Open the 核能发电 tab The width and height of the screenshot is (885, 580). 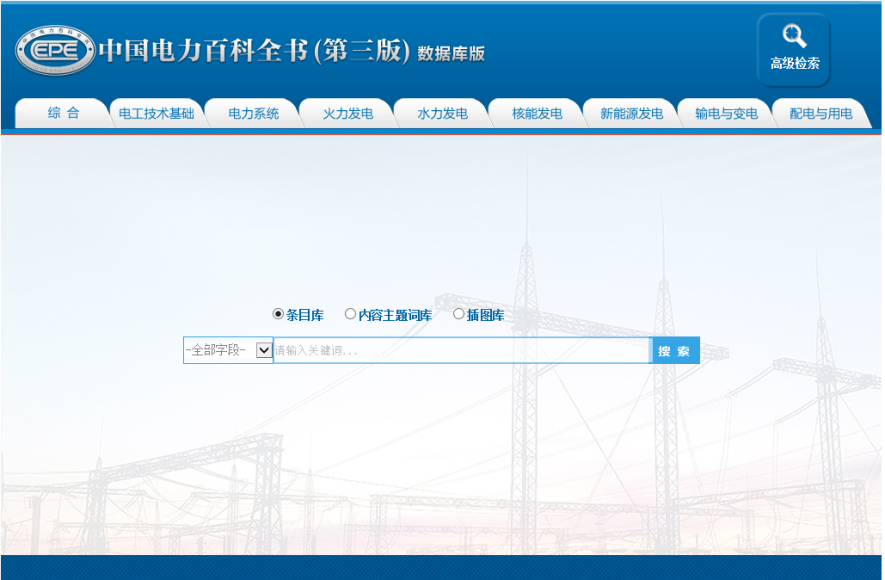point(537,113)
